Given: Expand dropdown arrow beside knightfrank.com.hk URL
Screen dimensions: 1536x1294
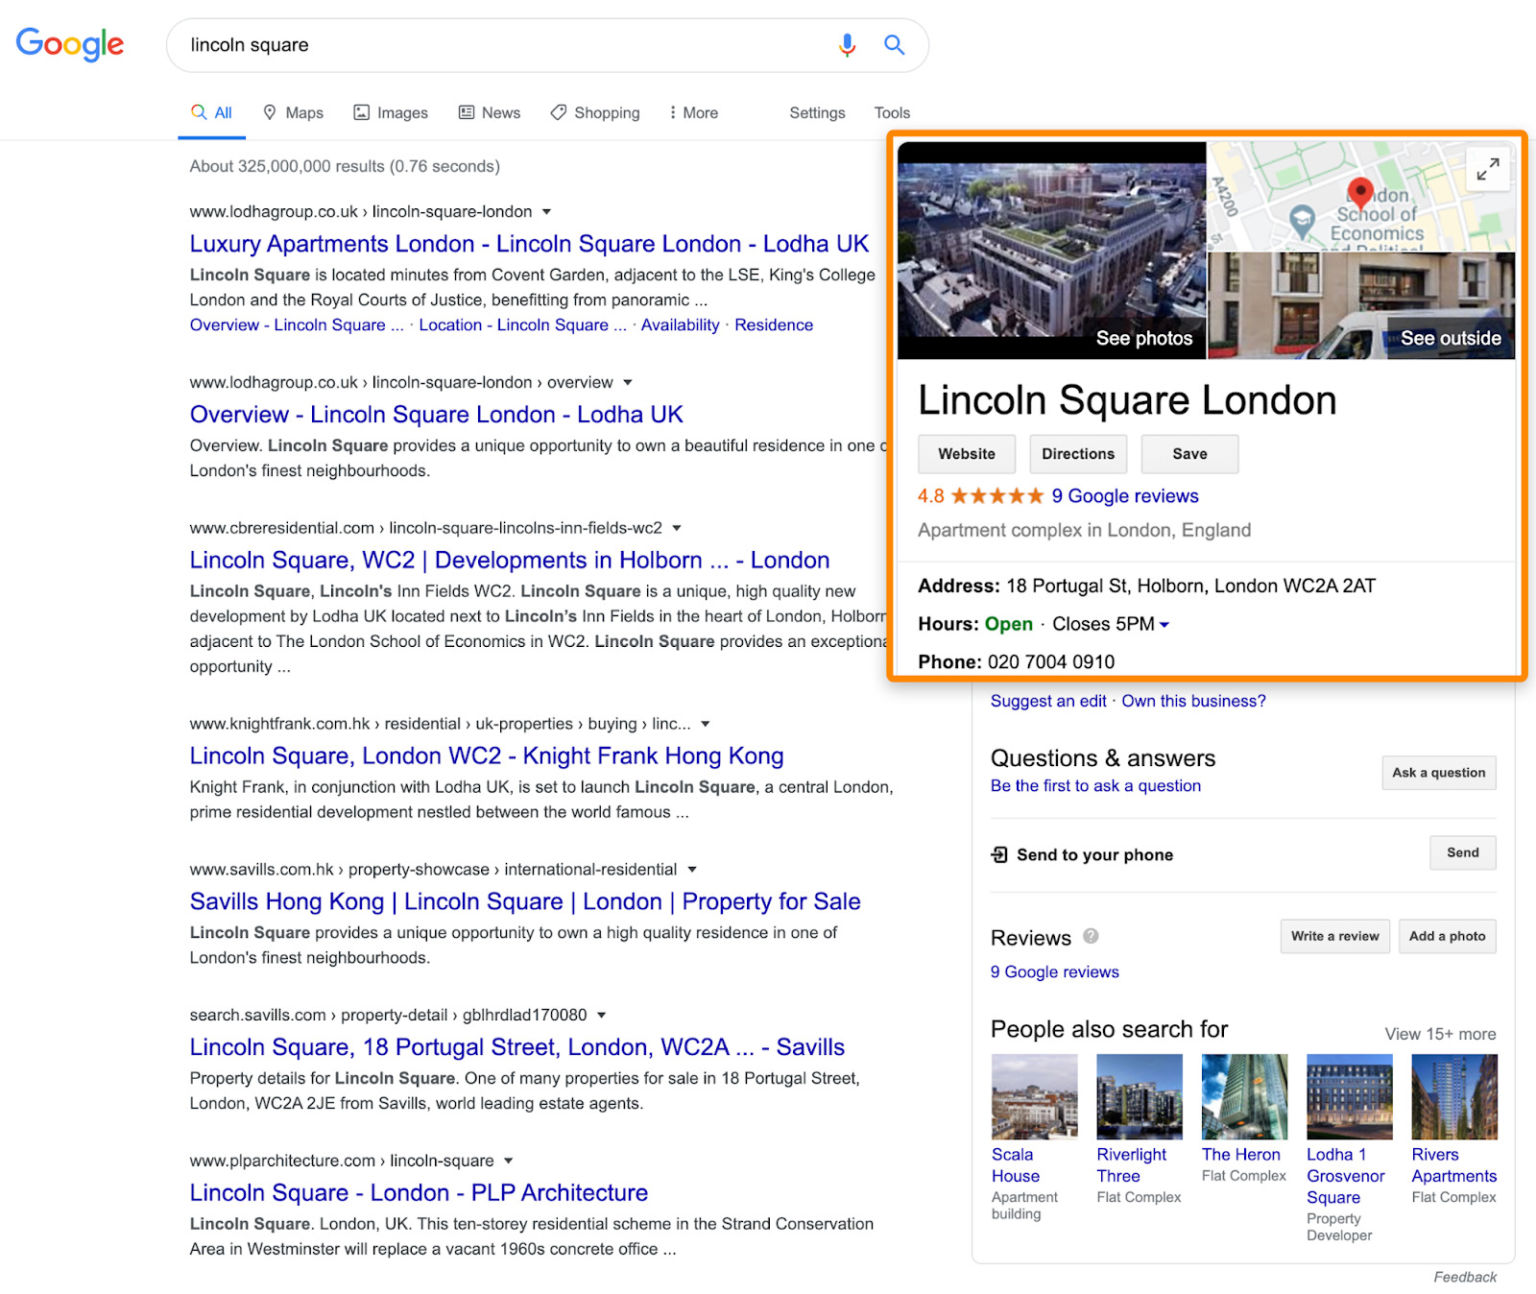Looking at the screenshot, I should click(706, 724).
